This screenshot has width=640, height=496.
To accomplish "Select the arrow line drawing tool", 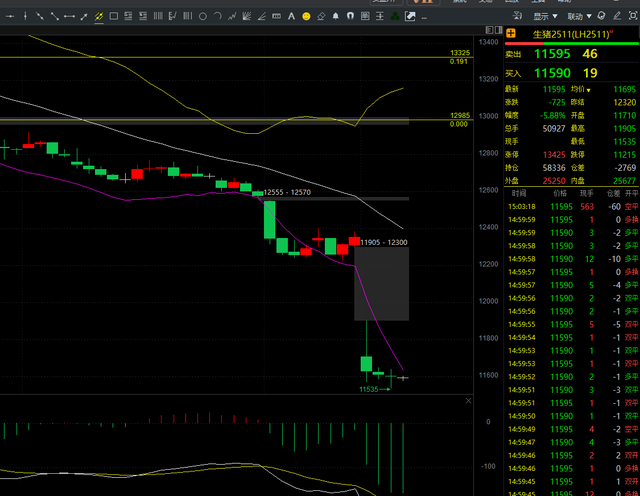I will click(84, 16).
